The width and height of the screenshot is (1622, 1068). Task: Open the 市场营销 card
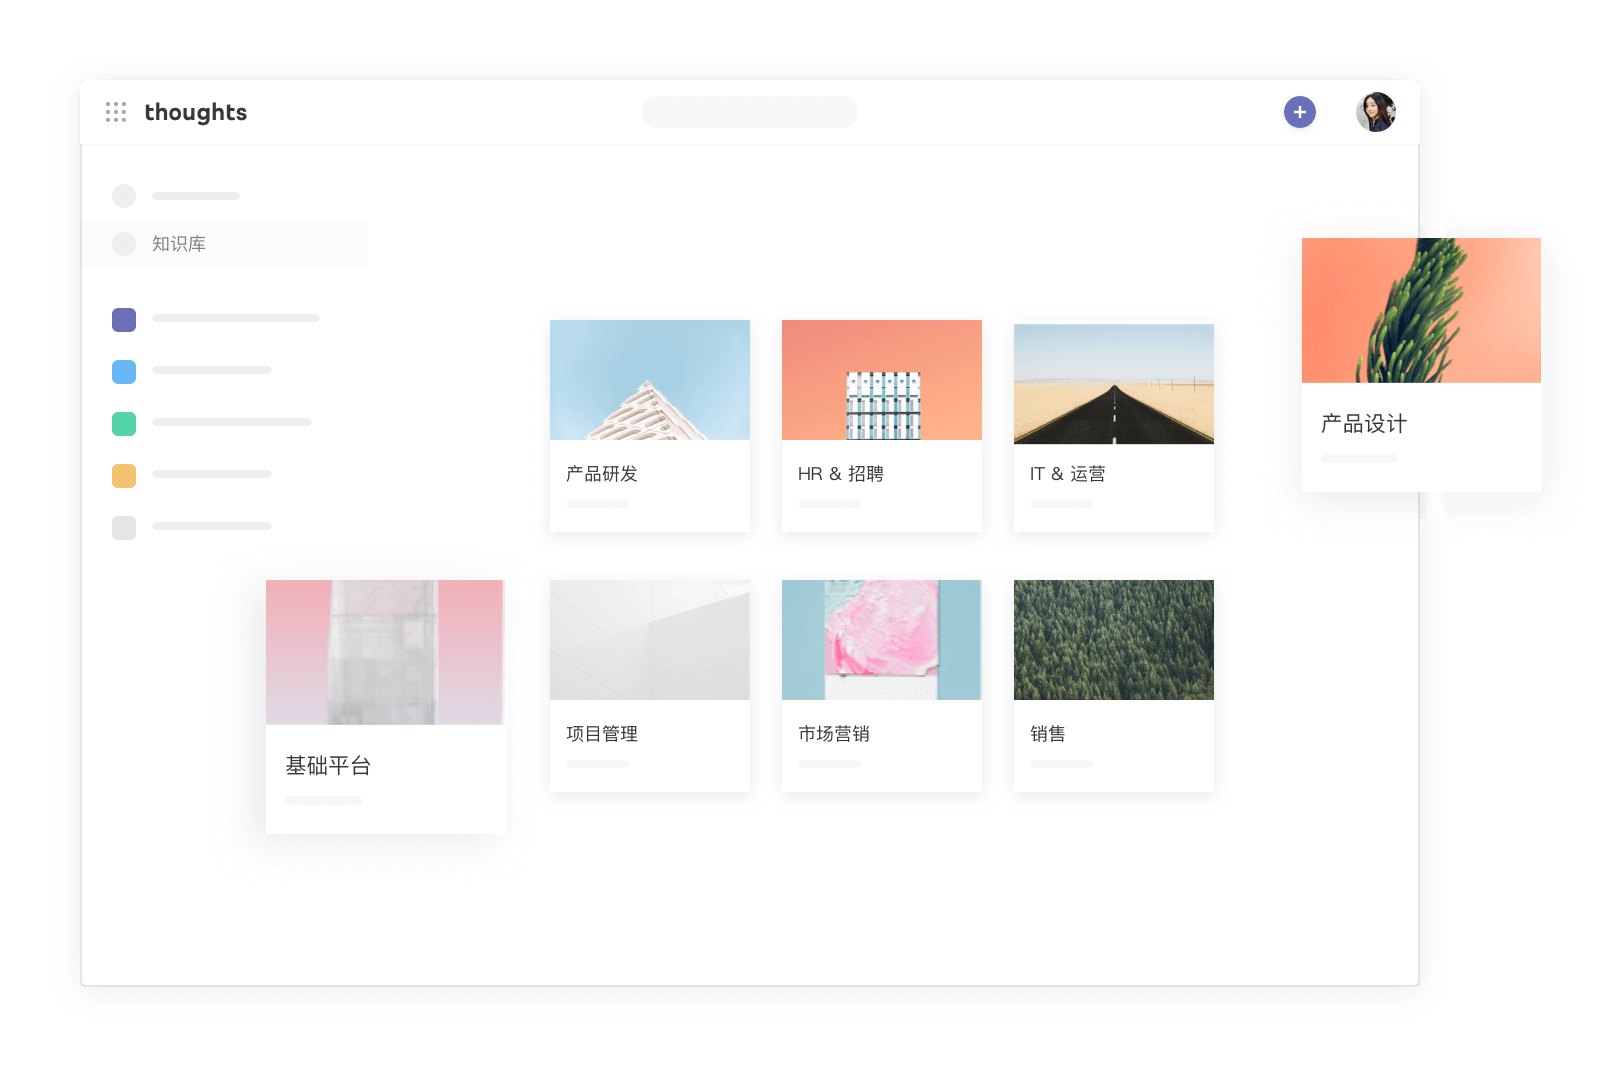click(x=881, y=685)
